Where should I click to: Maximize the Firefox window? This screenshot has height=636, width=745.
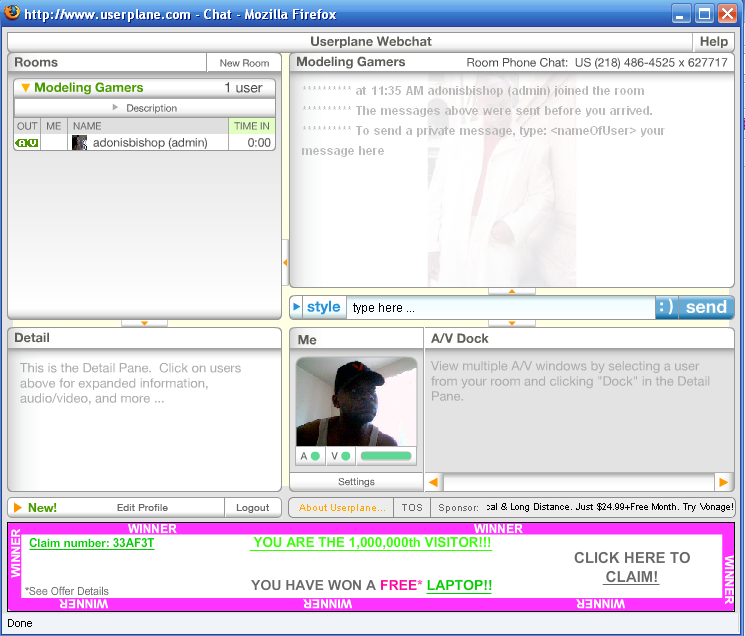tap(704, 14)
